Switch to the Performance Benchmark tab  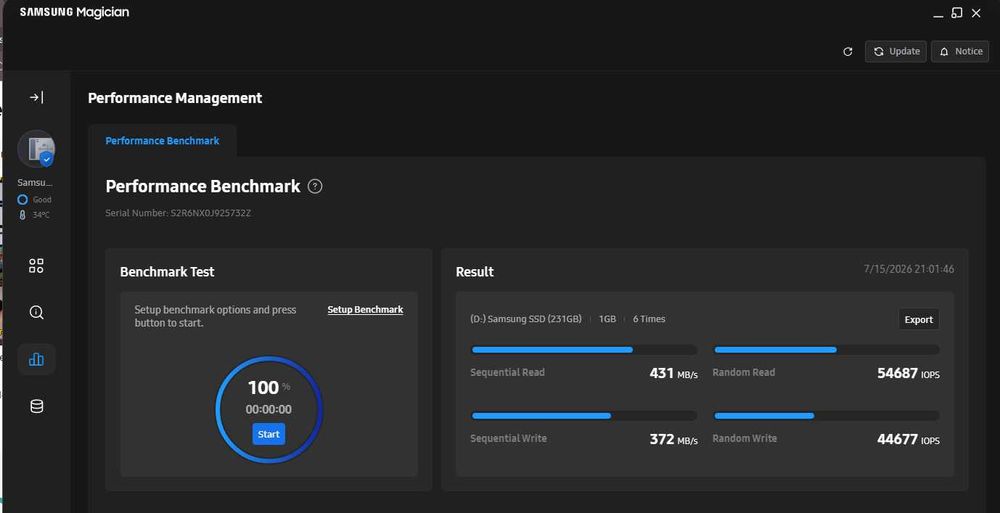coord(162,141)
